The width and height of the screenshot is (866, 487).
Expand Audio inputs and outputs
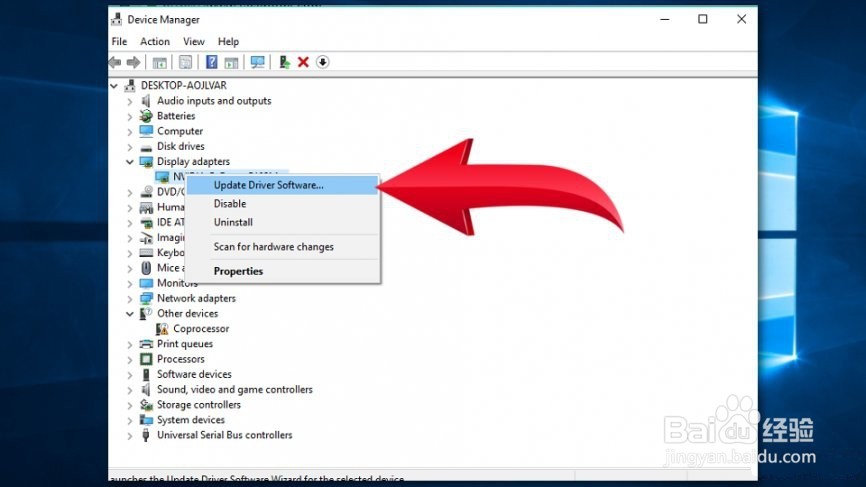(x=130, y=102)
